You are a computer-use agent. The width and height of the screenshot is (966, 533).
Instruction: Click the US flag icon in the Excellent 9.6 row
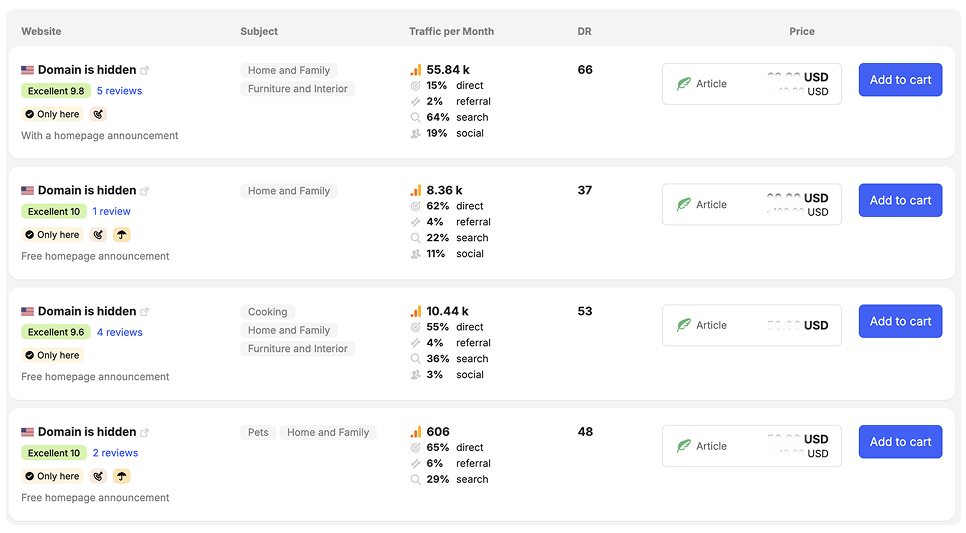28,312
